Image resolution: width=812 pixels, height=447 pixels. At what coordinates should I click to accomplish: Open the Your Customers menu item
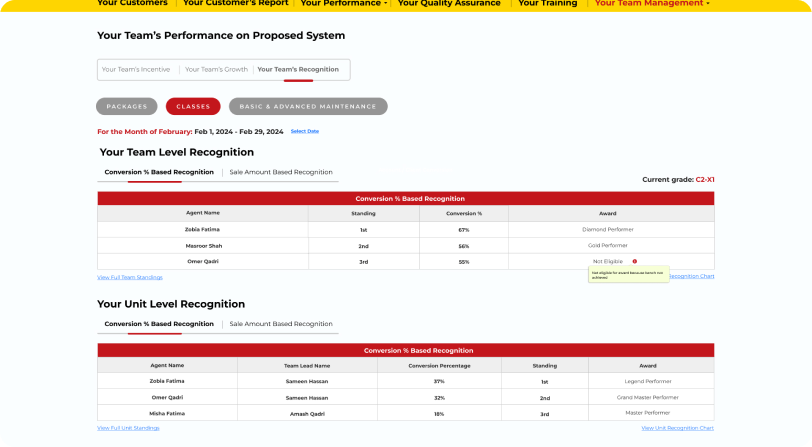click(132, 4)
